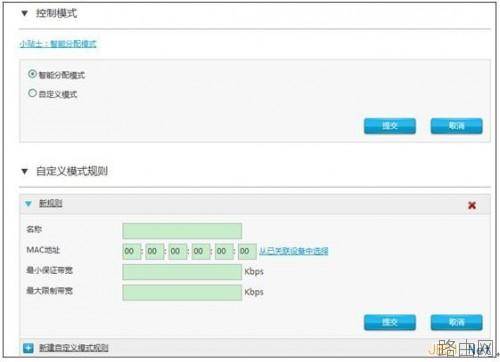Viewport: 500px width, 362px height.
Task: Click the 最小保证带宽 label
Action: click(50, 270)
